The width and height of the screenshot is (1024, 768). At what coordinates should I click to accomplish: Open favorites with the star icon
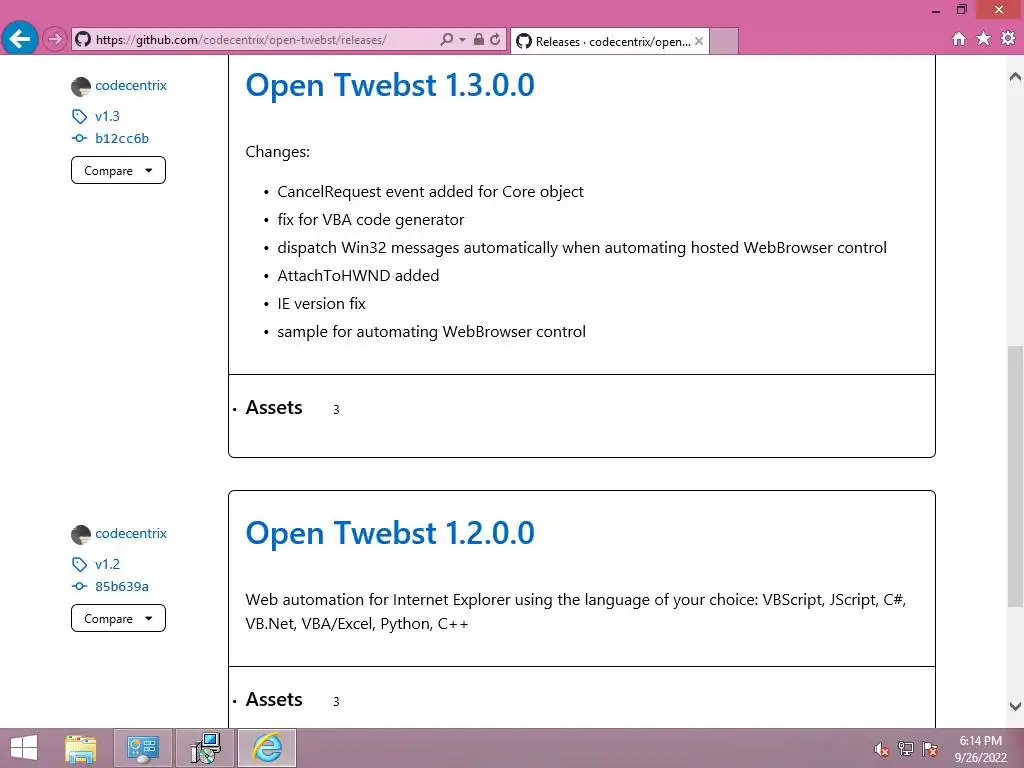[984, 39]
